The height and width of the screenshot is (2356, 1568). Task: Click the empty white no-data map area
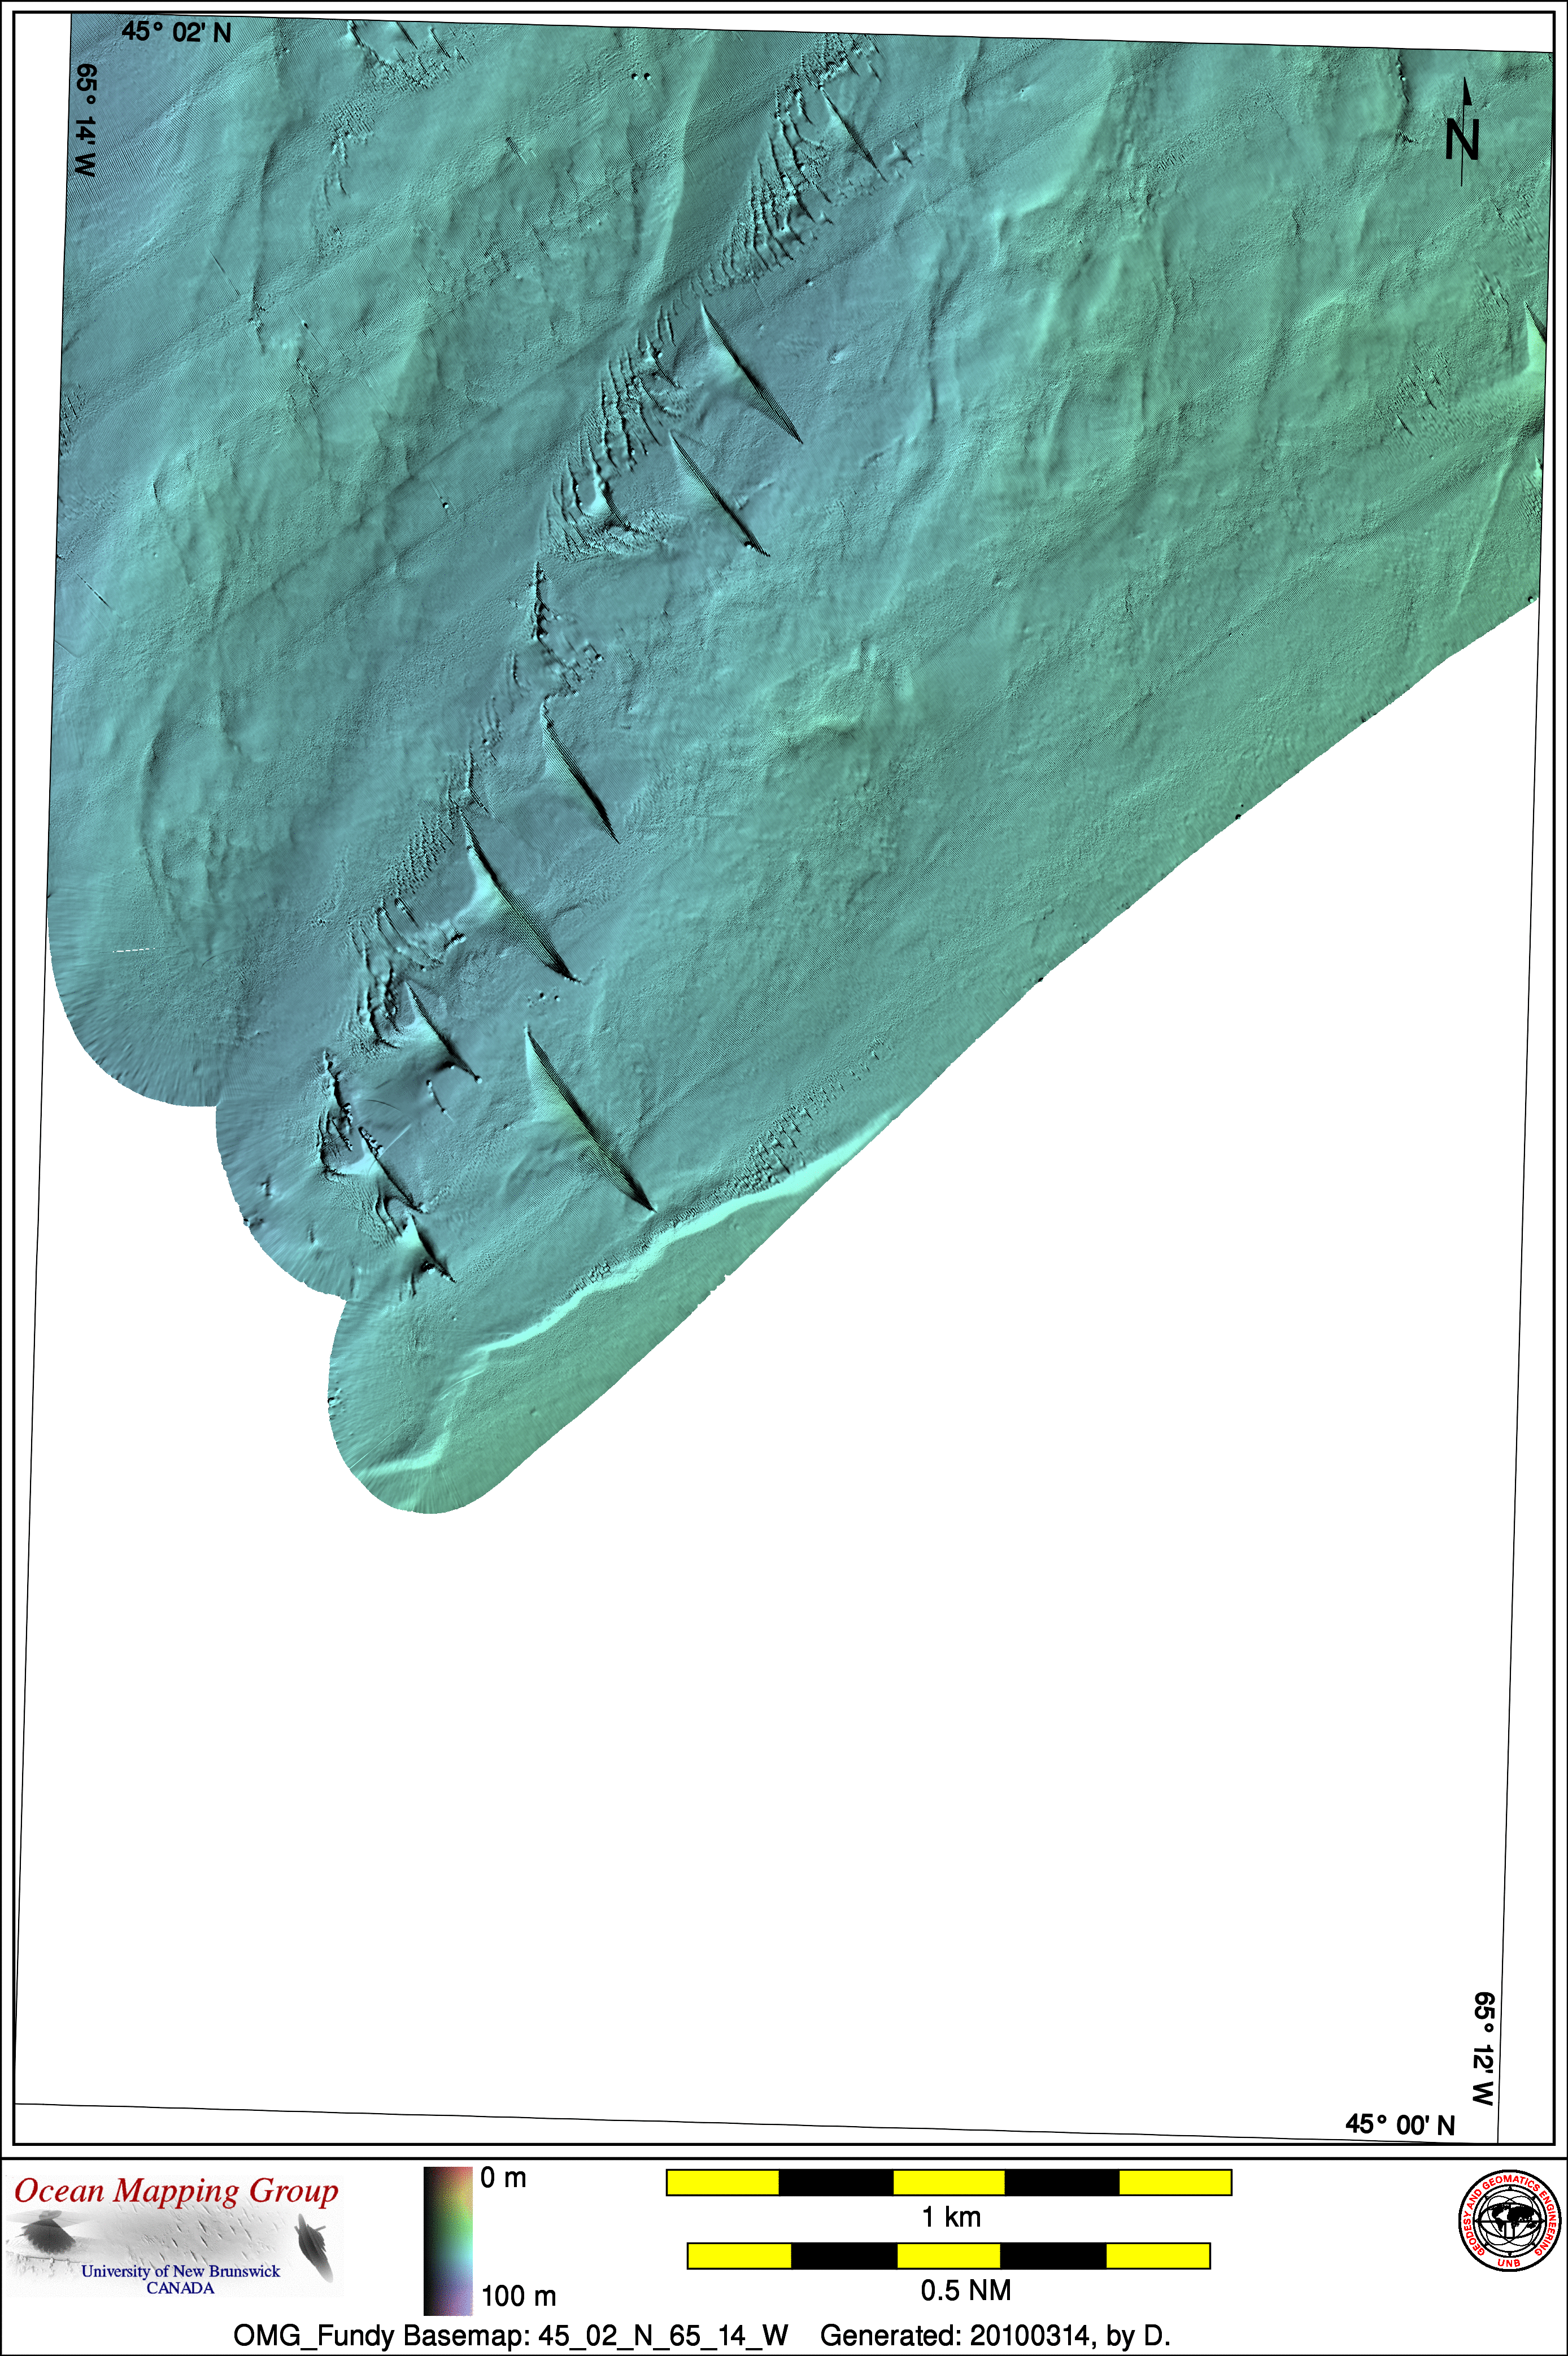pyautogui.click(x=1000, y=1700)
